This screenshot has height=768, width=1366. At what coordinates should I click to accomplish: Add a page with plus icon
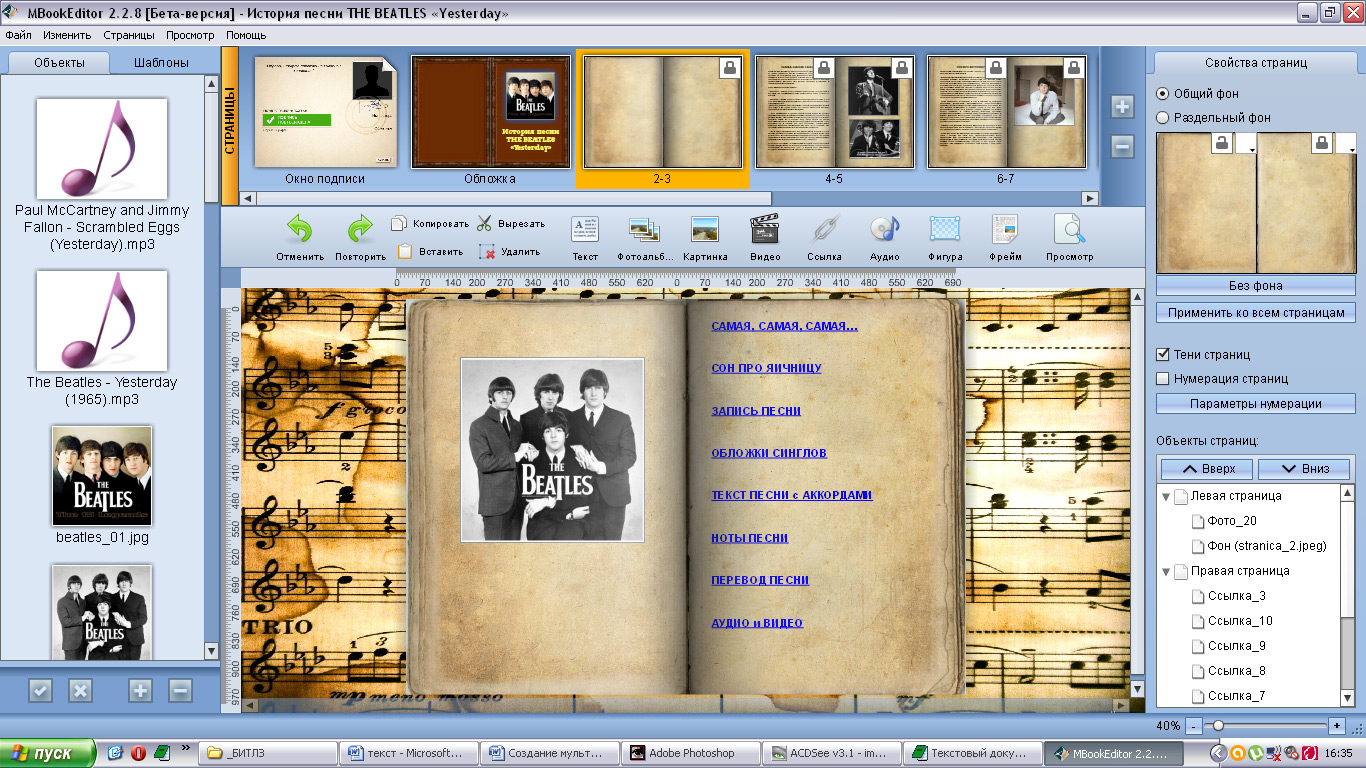coord(1122,107)
